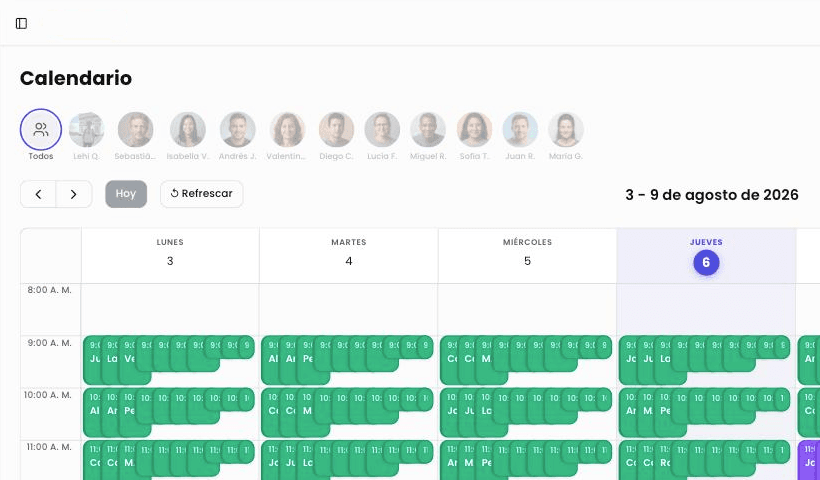Open Monday 10:00 appointment starting 'Pe'

pos(128,412)
